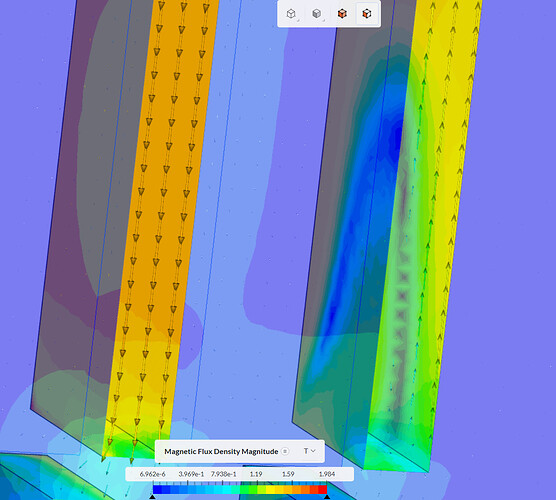
Task: Click the maximum value 1.984
Action: 327,474
